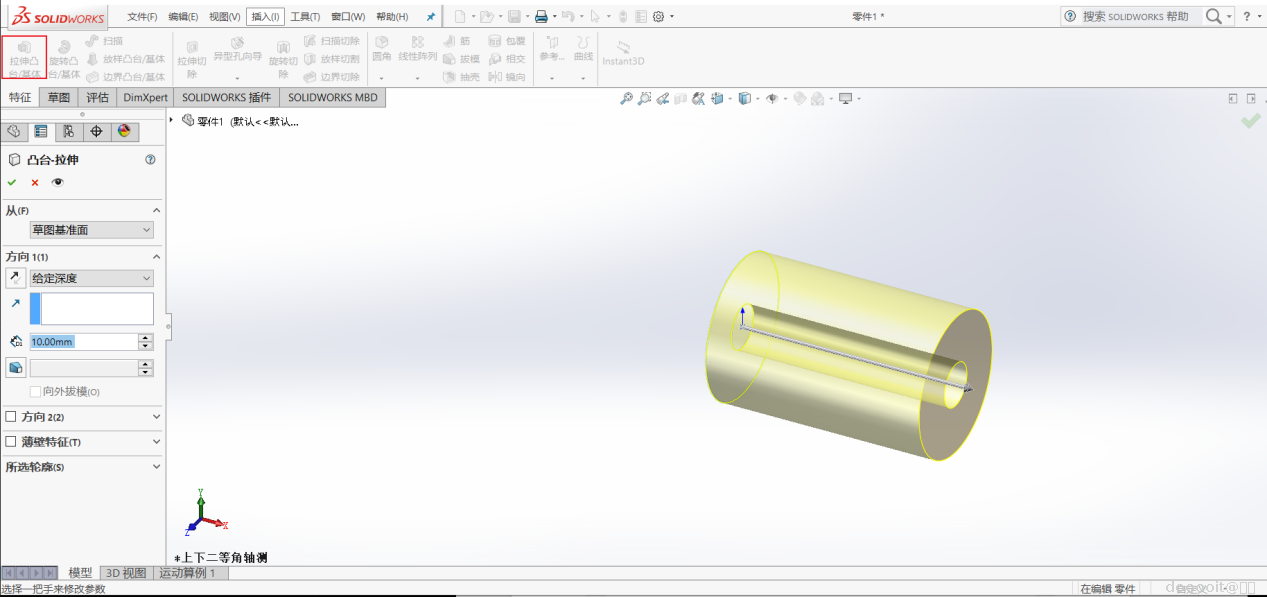Cancel the boss-extrude with the red X
Screen dimensions: 1267x597
coord(35,182)
